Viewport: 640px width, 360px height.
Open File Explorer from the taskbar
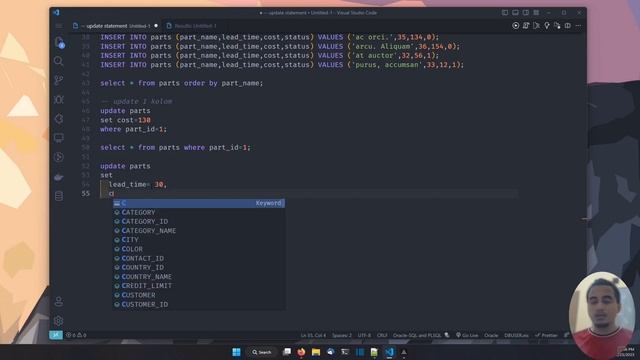pyautogui.click(x=316, y=352)
